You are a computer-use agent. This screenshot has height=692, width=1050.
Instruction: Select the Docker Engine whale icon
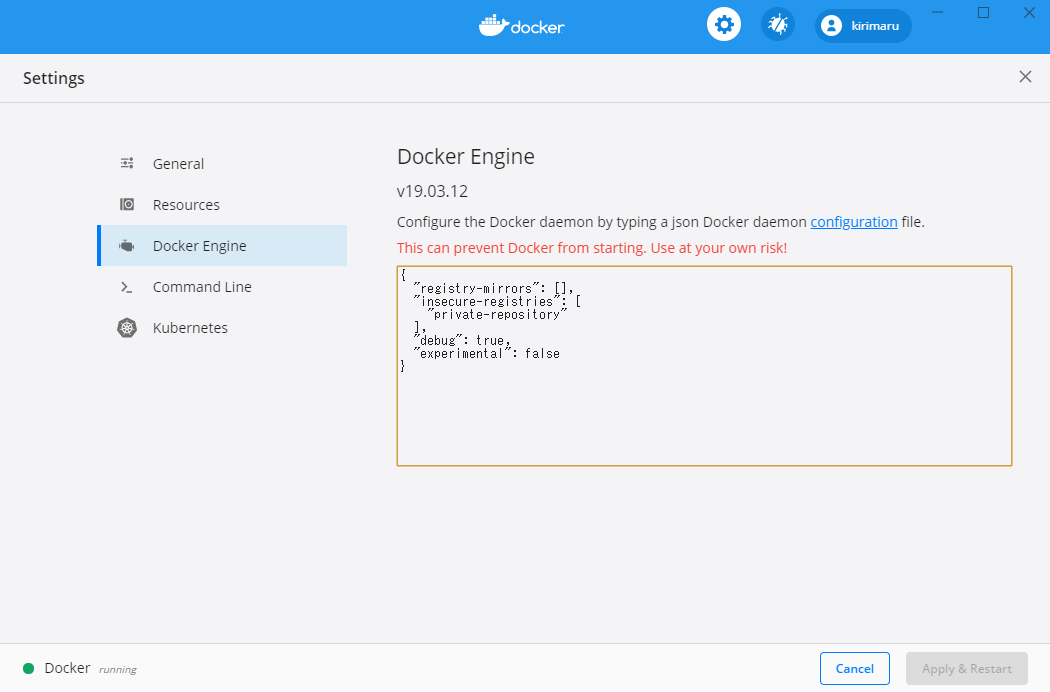[x=127, y=246]
